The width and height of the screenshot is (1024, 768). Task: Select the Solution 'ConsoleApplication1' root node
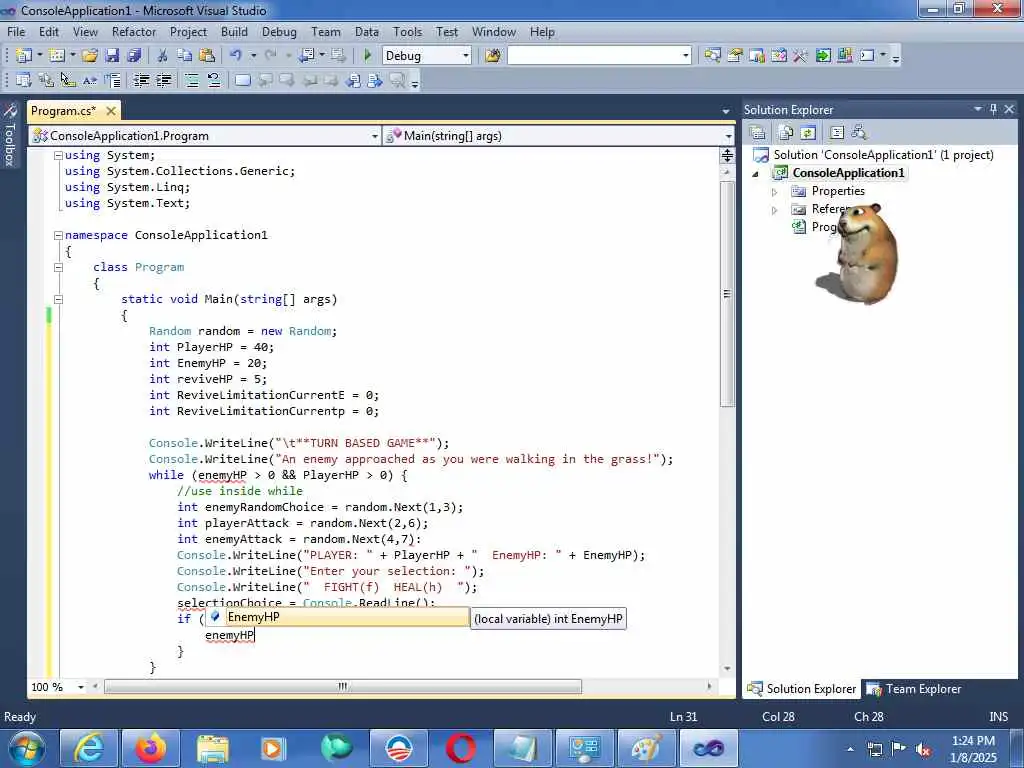pyautogui.click(x=874, y=155)
